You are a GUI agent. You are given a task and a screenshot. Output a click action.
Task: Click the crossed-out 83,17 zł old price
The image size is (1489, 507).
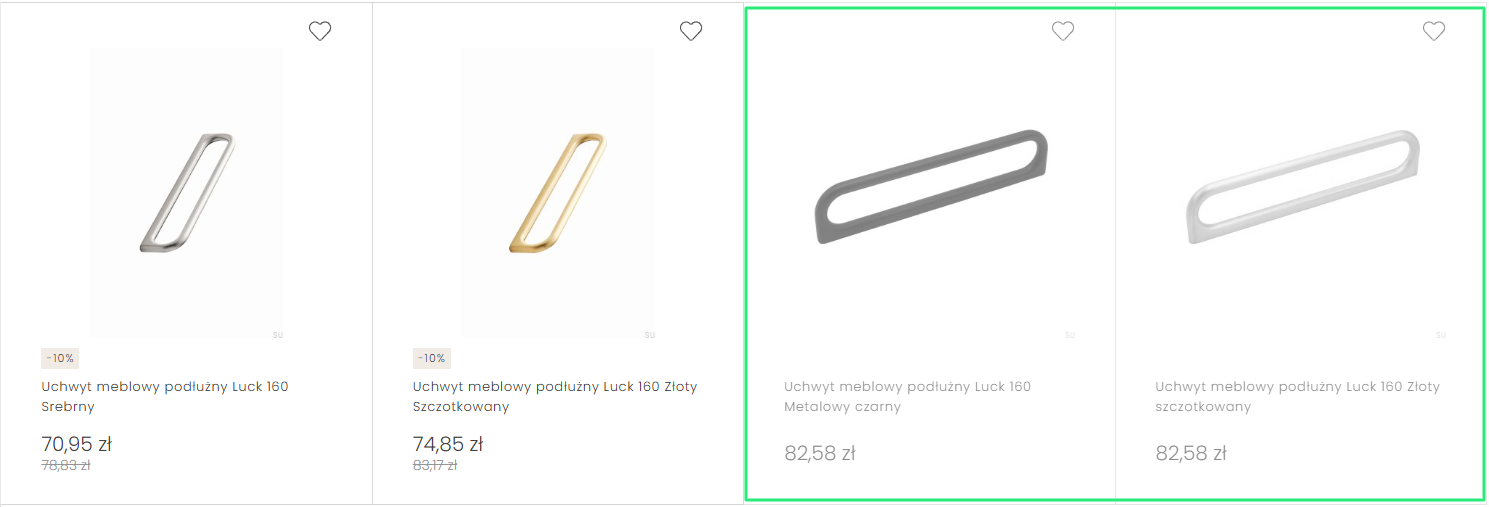coord(435,465)
